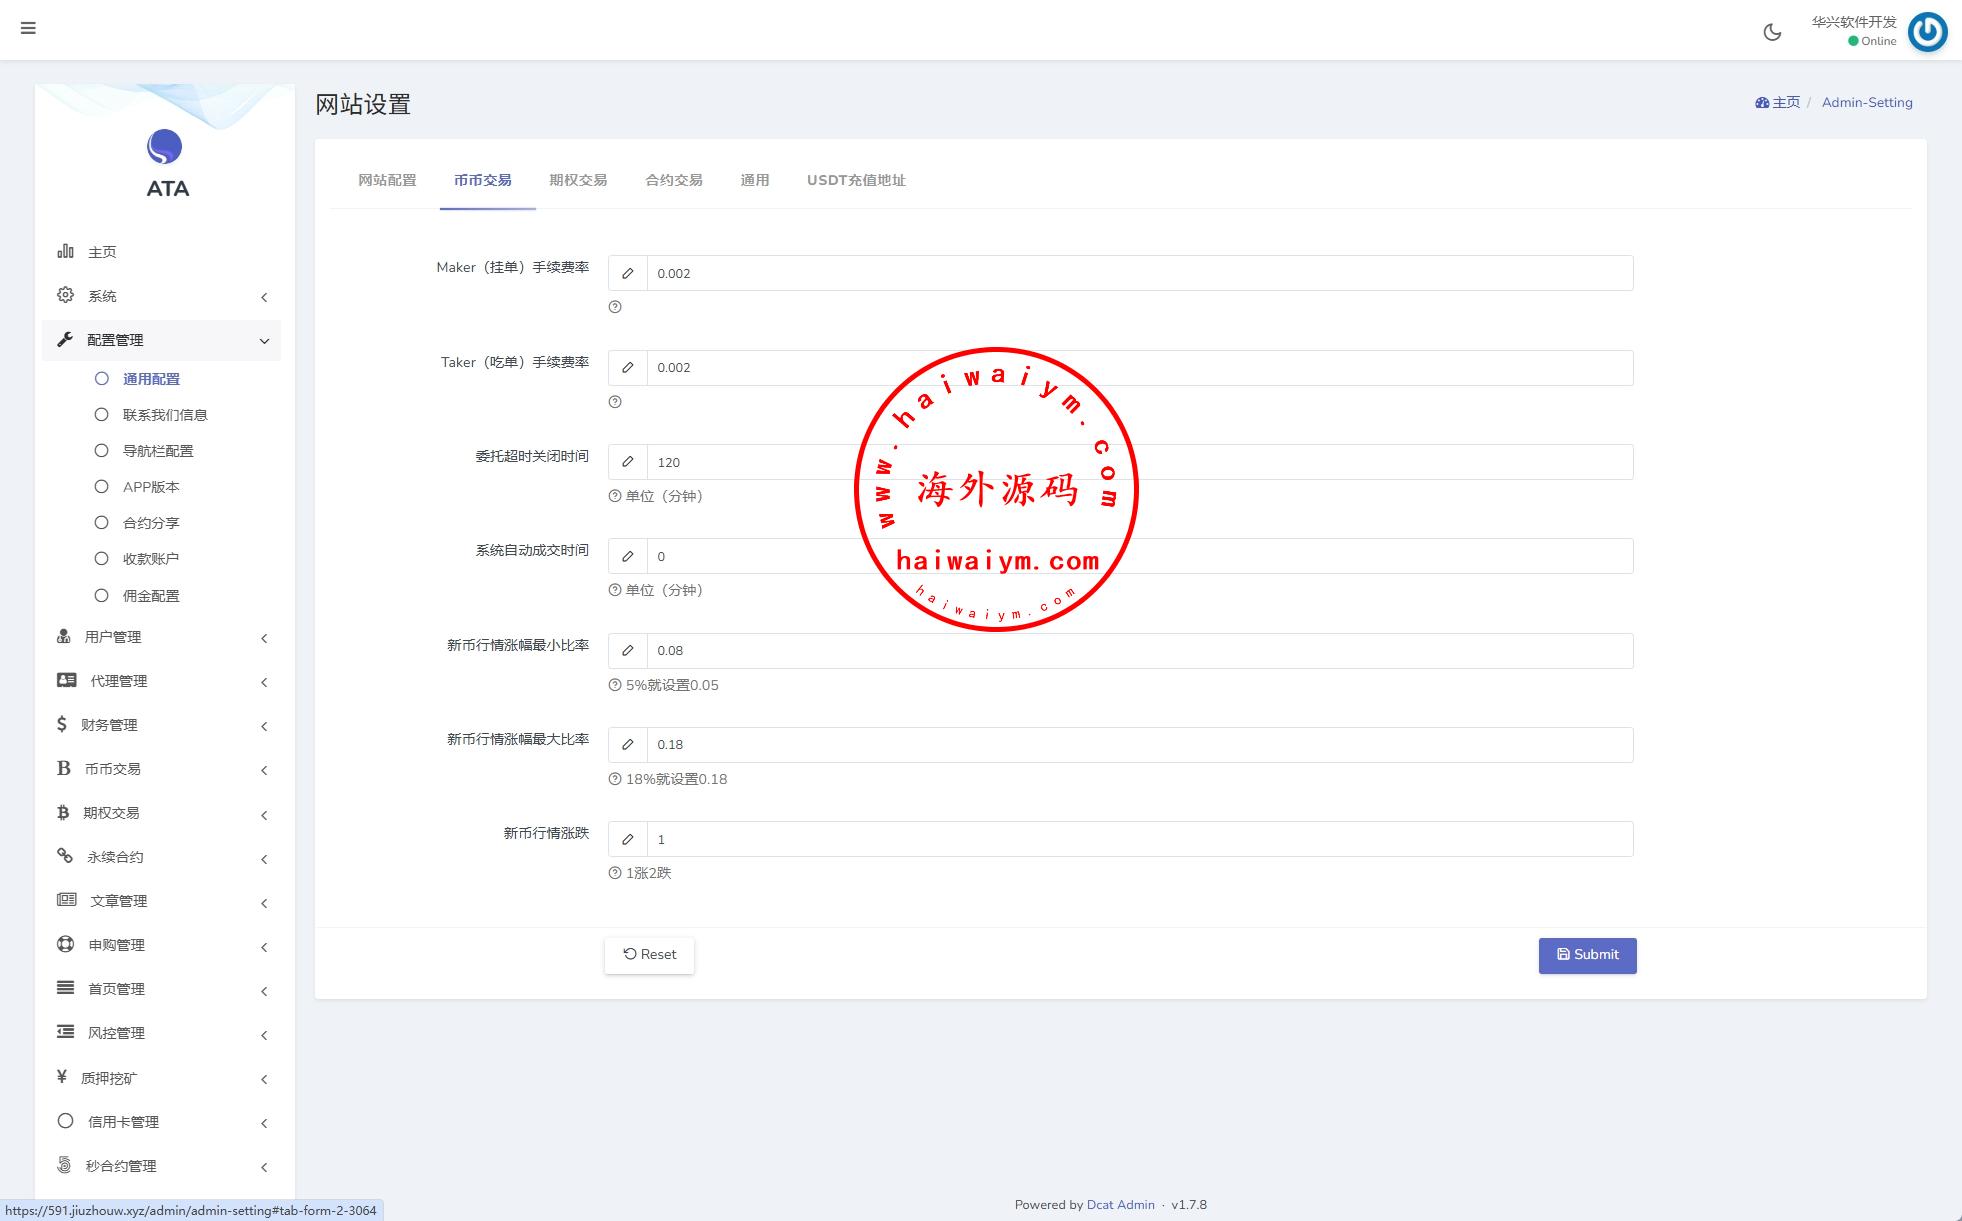
Task: Click the 主页 bar chart icon
Action: 66,251
